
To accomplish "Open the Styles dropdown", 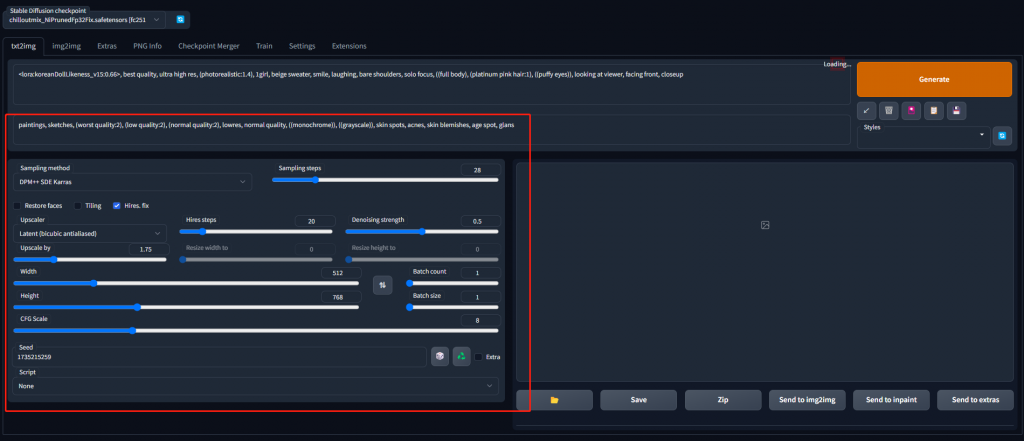I will tap(923, 135).
